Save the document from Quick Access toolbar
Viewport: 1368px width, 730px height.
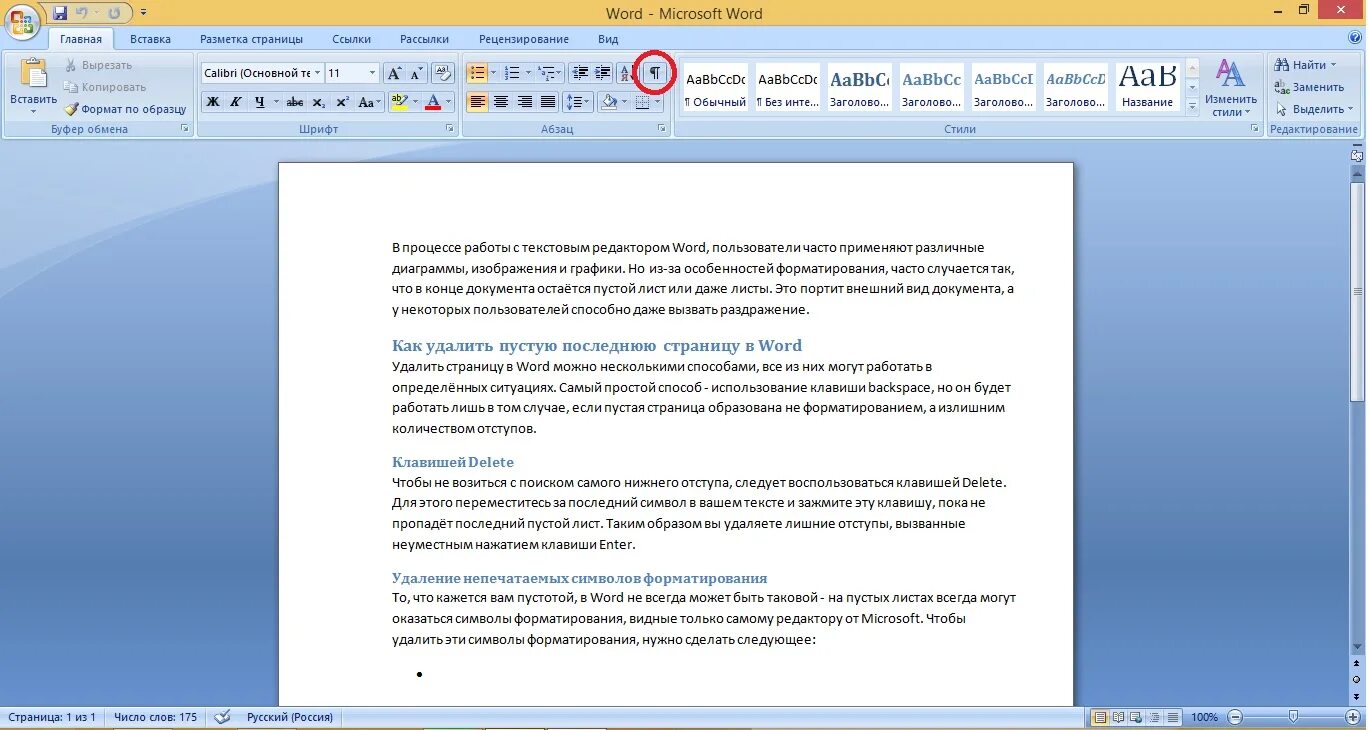click(x=60, y=13)
